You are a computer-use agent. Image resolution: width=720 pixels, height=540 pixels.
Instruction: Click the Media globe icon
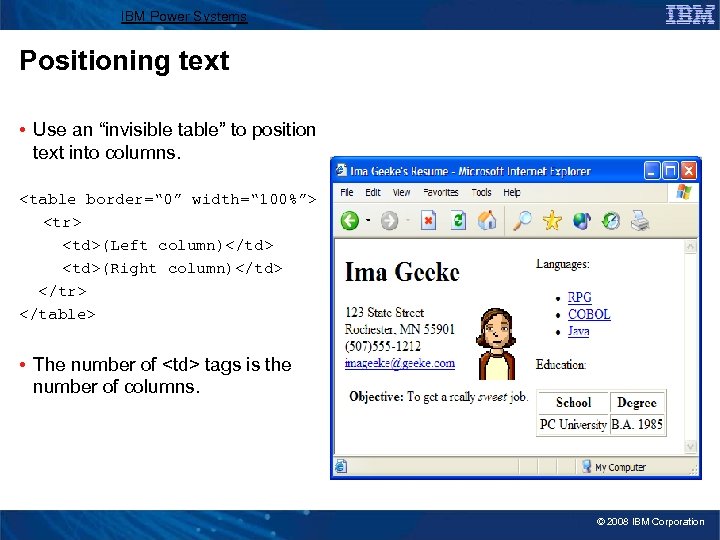[582, 221]
